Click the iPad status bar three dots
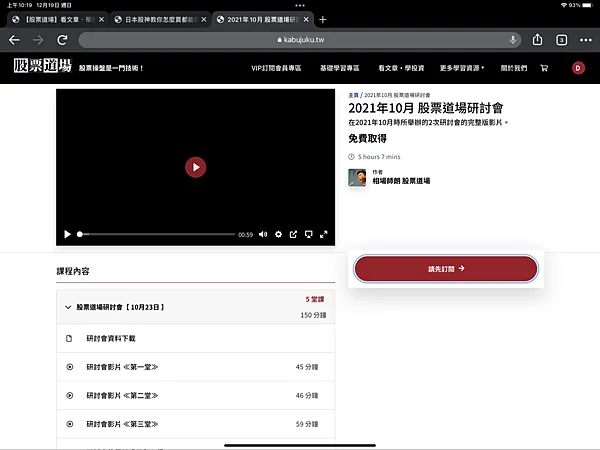Image resolution: width=600 pixels, height=450 pixels. tap(300, 5)
